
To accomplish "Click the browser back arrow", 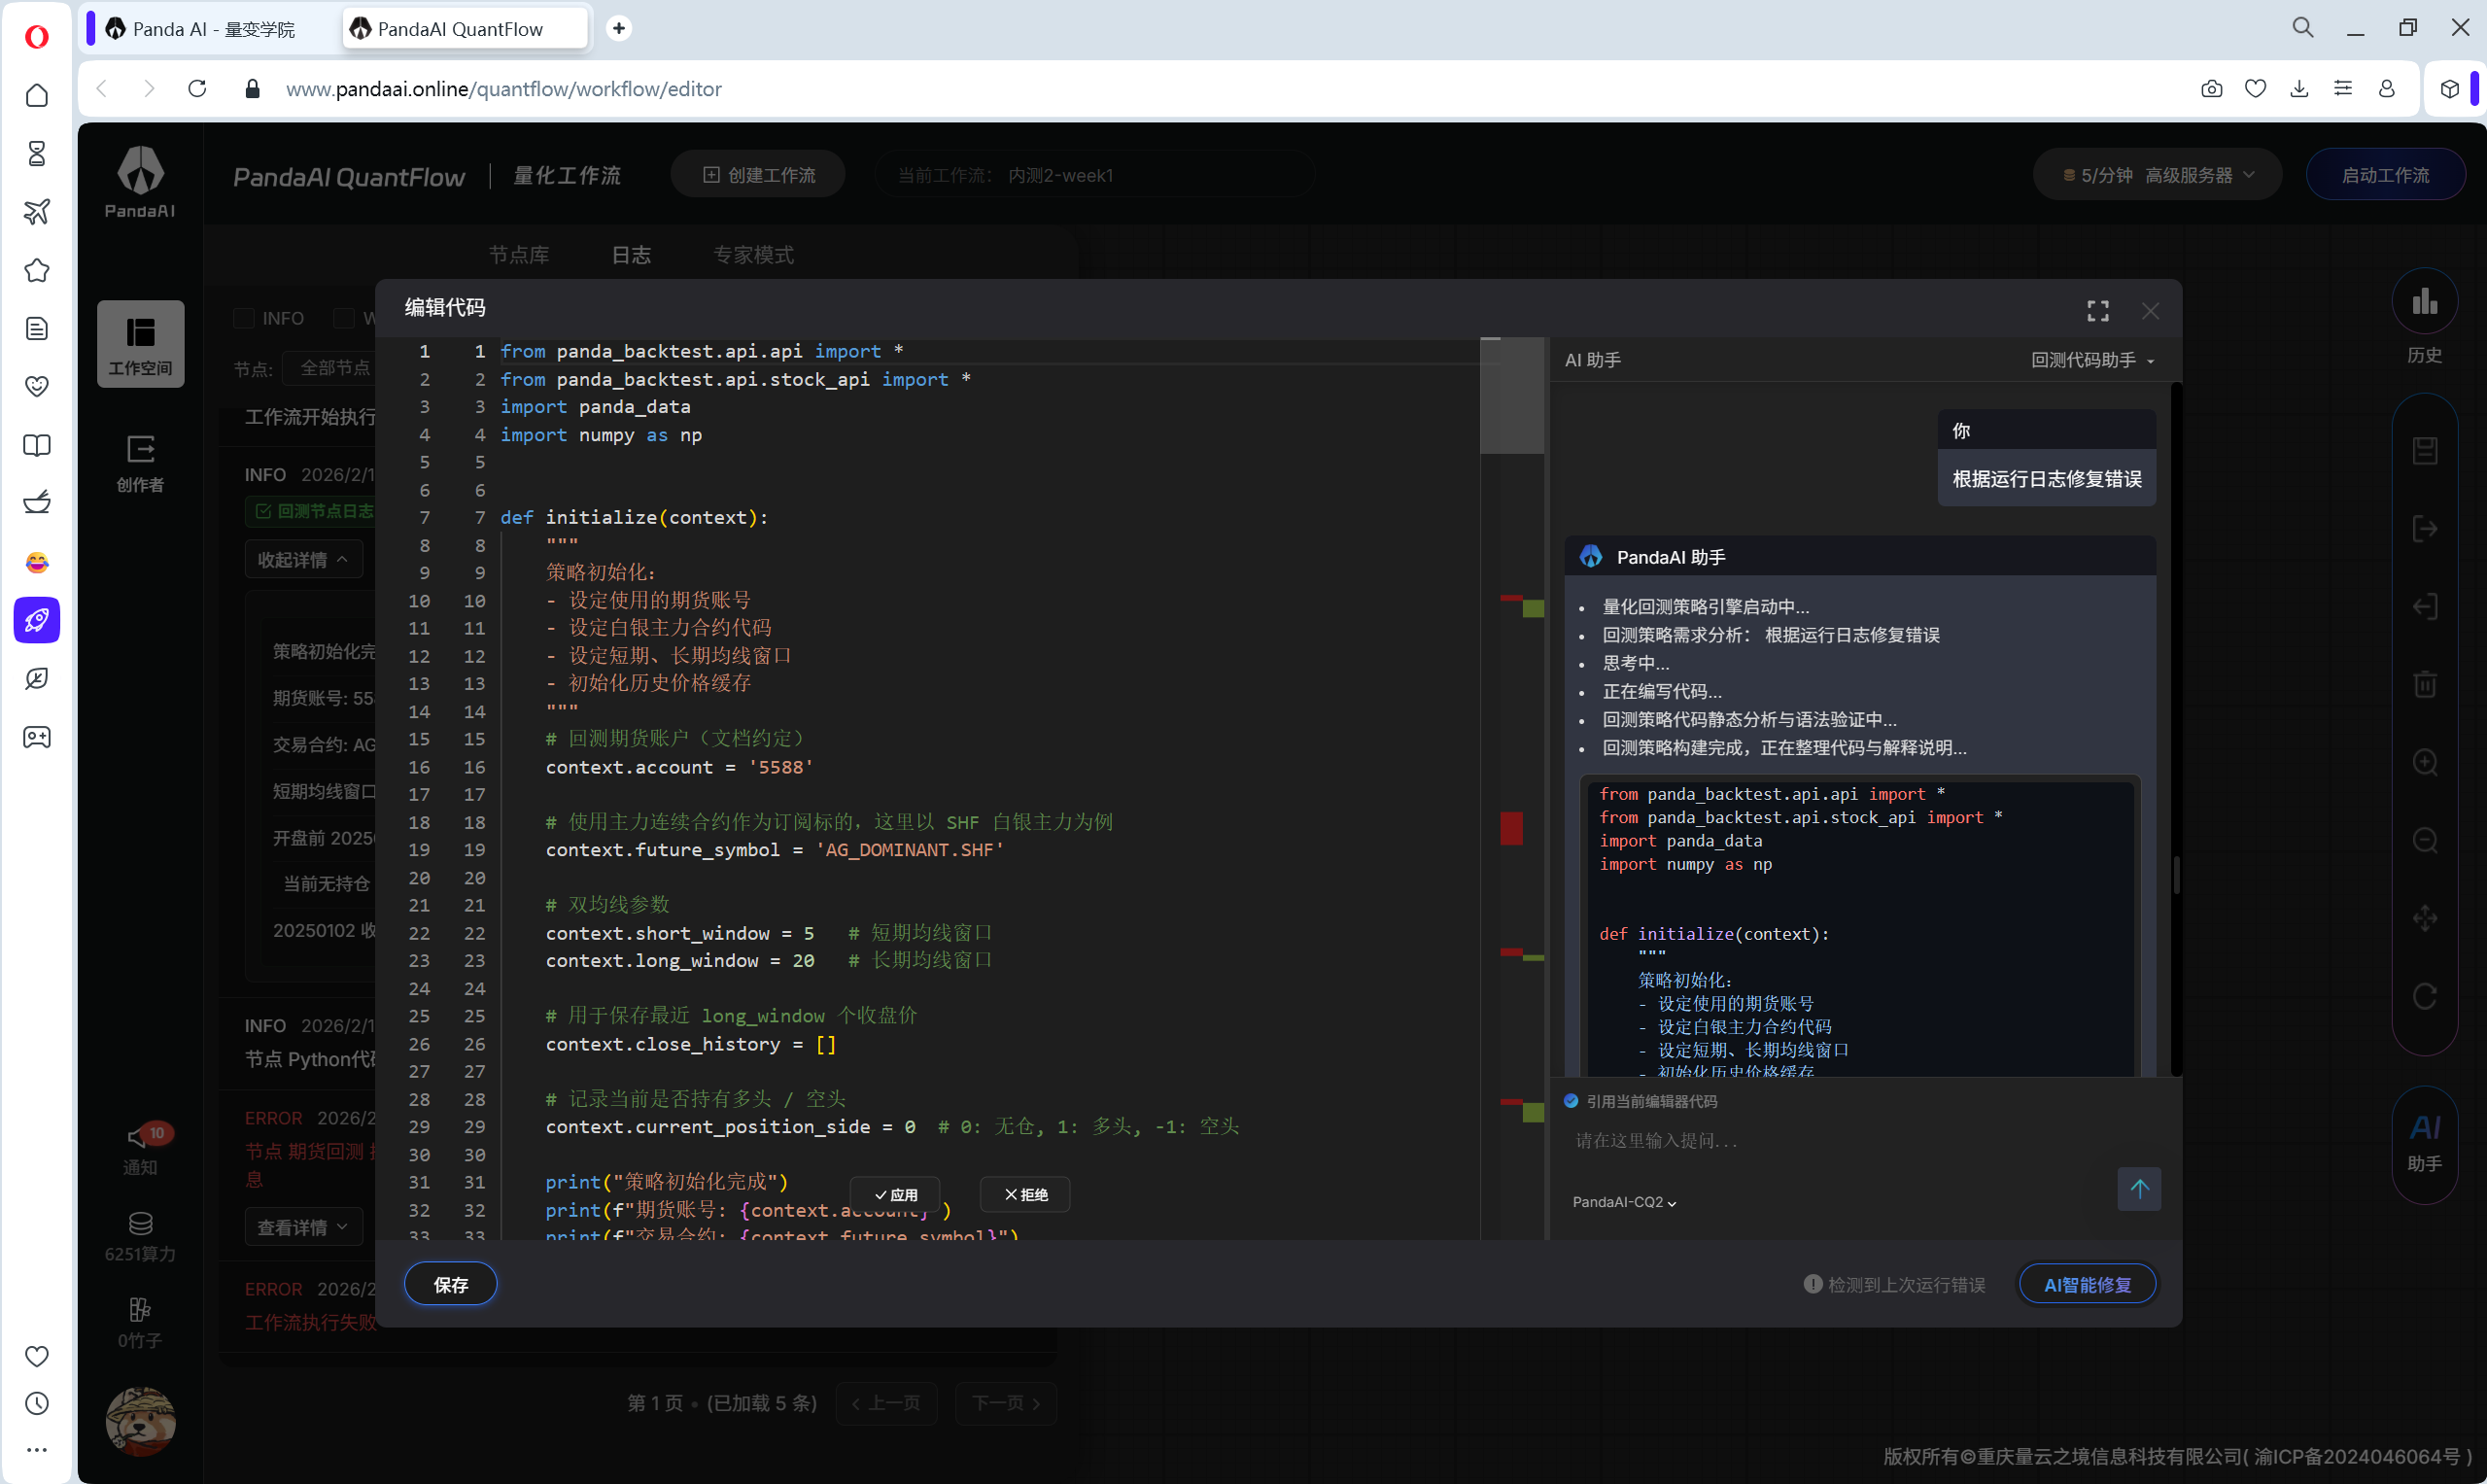I will (102, 89).
